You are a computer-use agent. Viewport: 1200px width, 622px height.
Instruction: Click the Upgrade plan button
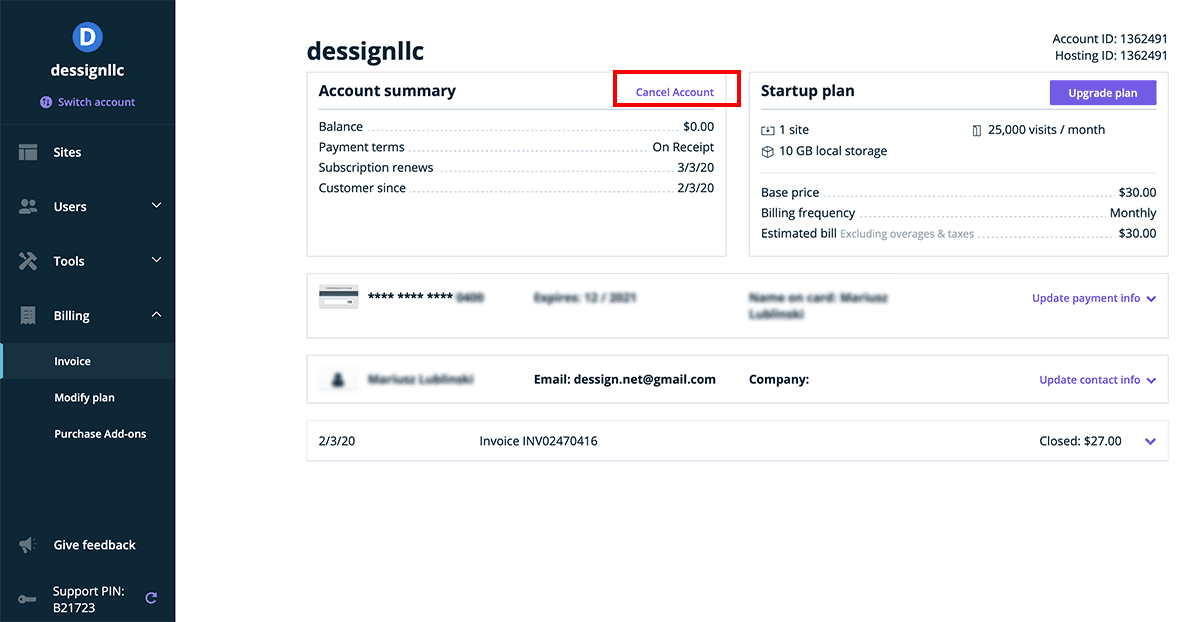(x=1102, y=93)
